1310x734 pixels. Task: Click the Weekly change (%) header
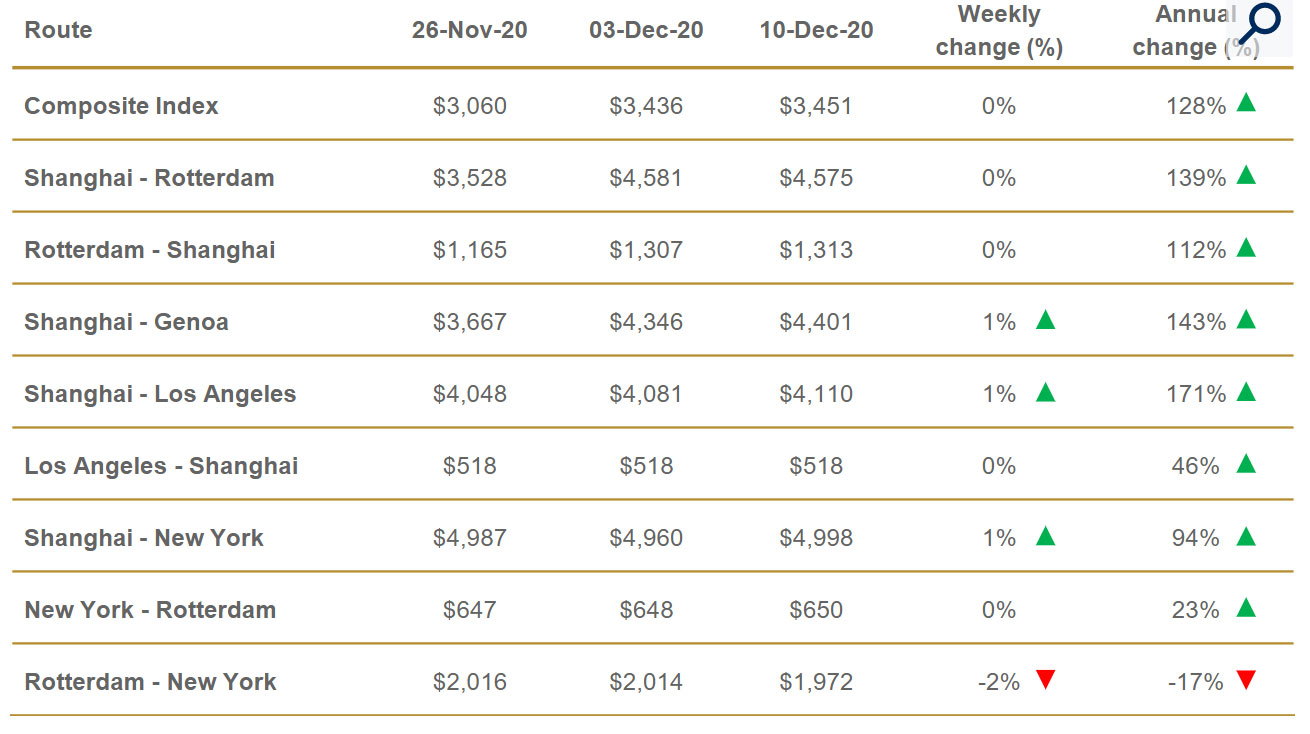click(998, 31)
